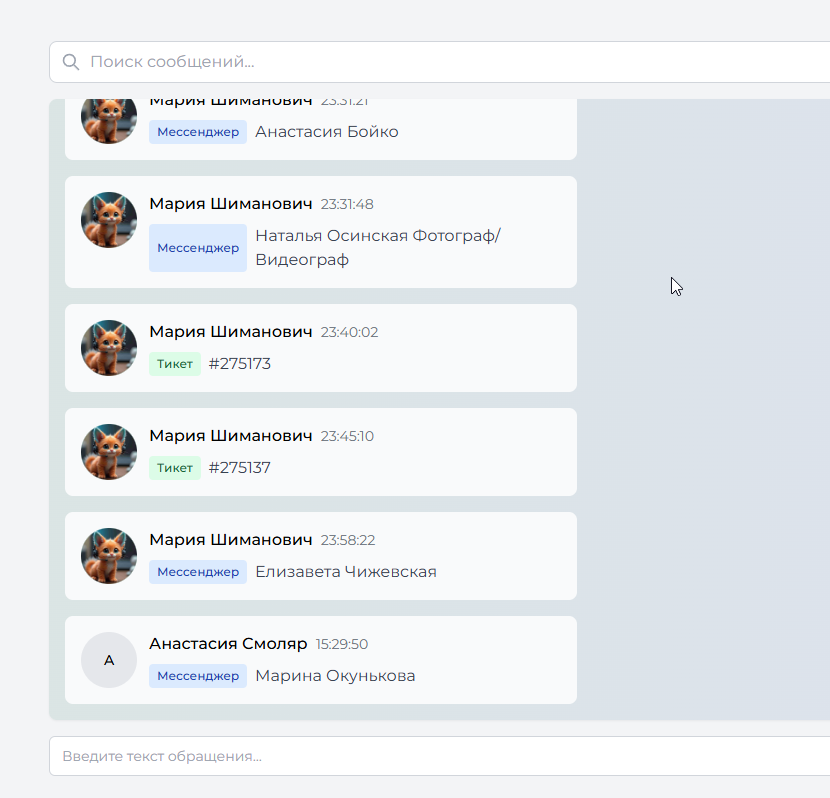
Task: Select the text Анастасия Бойко
Action: pos(327,131)
